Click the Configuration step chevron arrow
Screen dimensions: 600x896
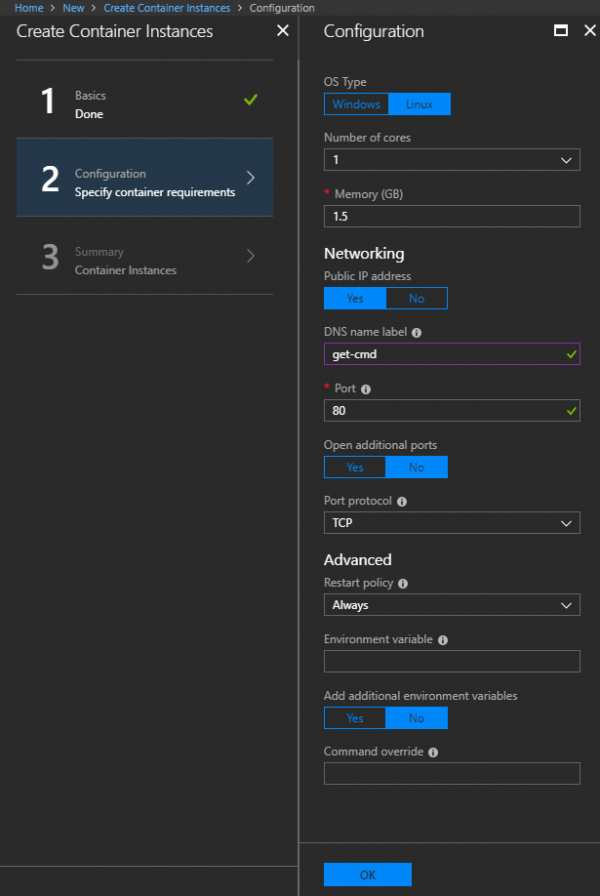[250, 178]
